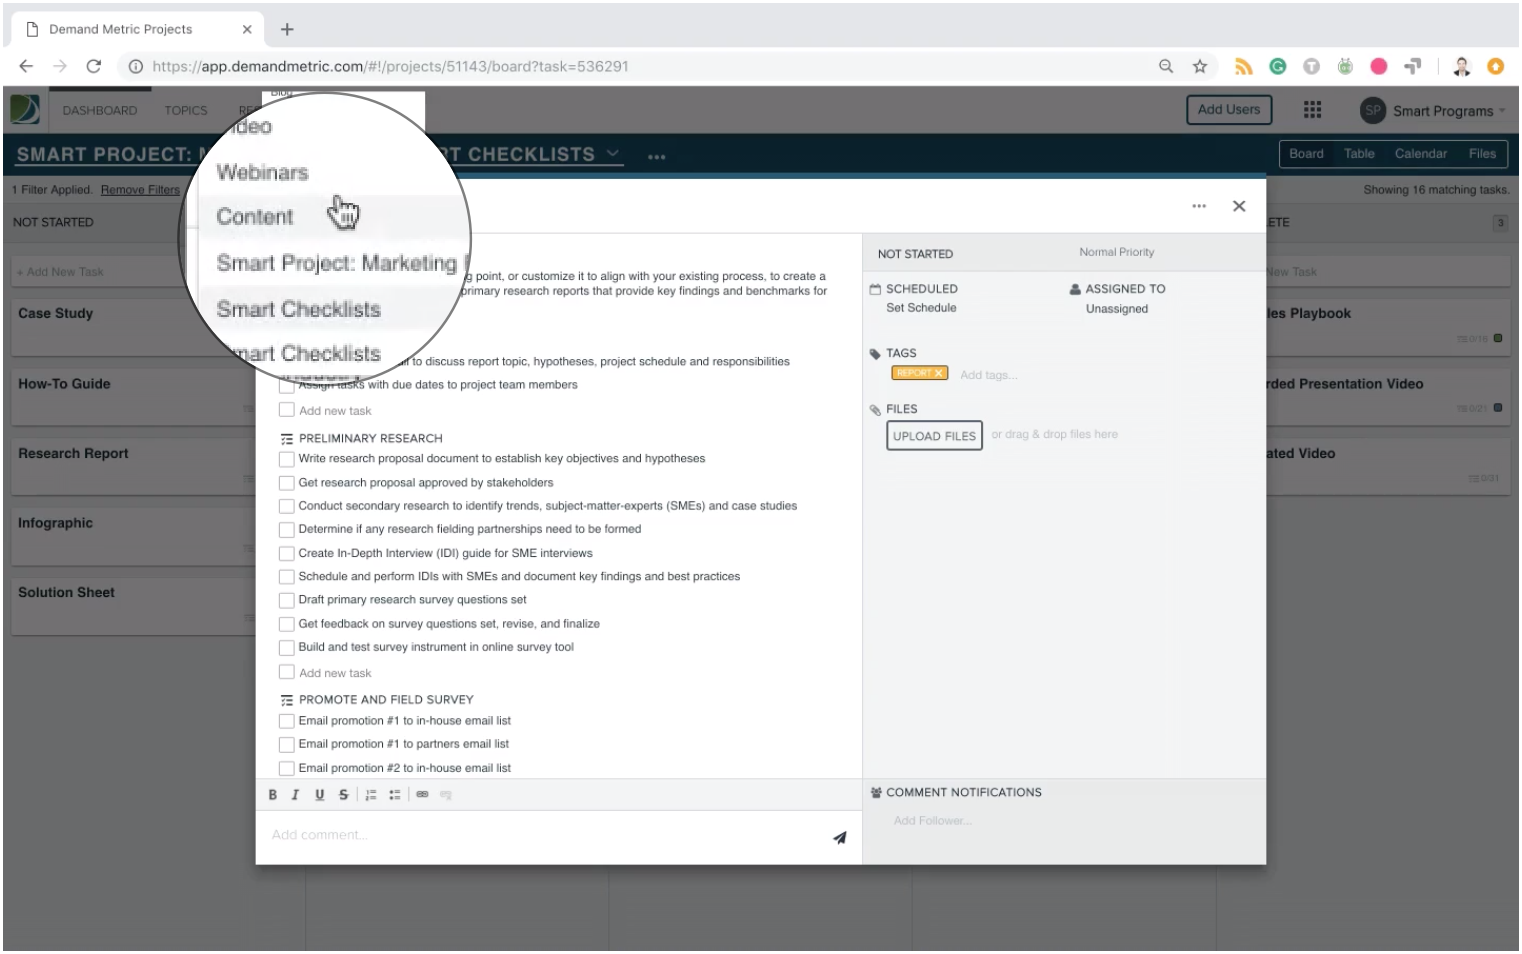Check 'Determine if any research fielding partnerships'
The image size is (1522, 954).
pyautogui.click(x=286, y=530)
